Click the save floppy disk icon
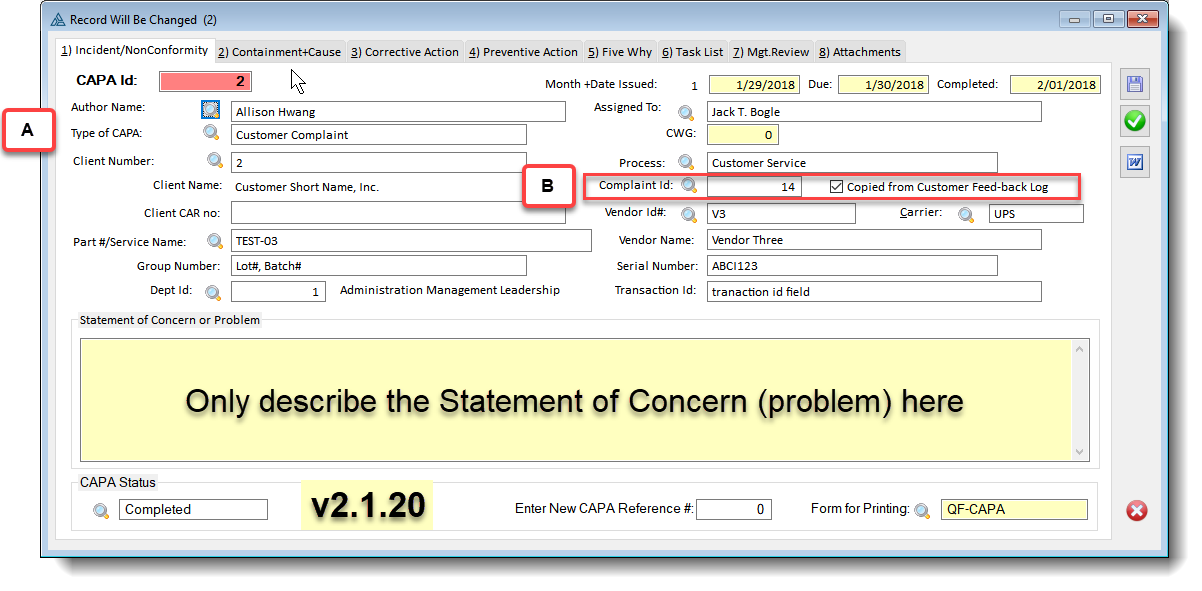Screen dimensions: 1202x591 tap(1135, 85)
